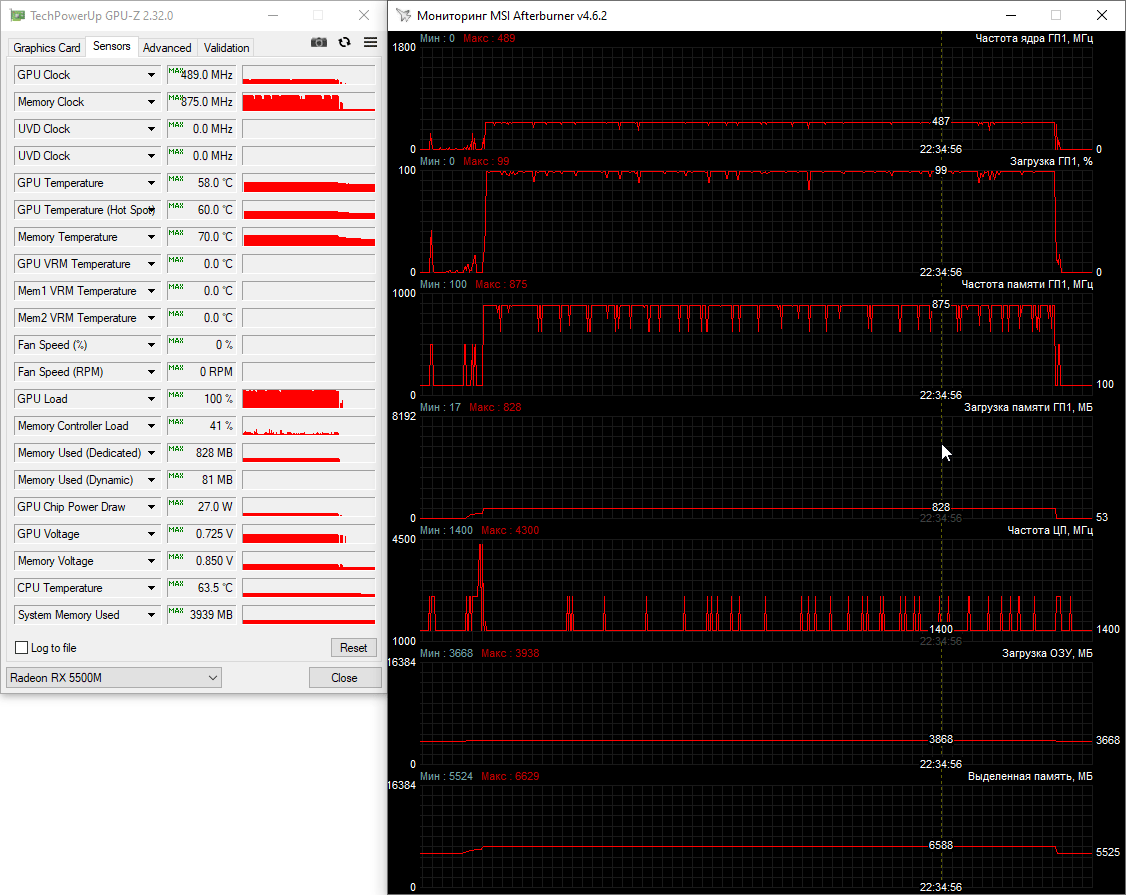The width and height of the screenshot is (1126, 895).
Task: Click the Частота ядра ГП1 graph title
Action: coord(1034,39)
